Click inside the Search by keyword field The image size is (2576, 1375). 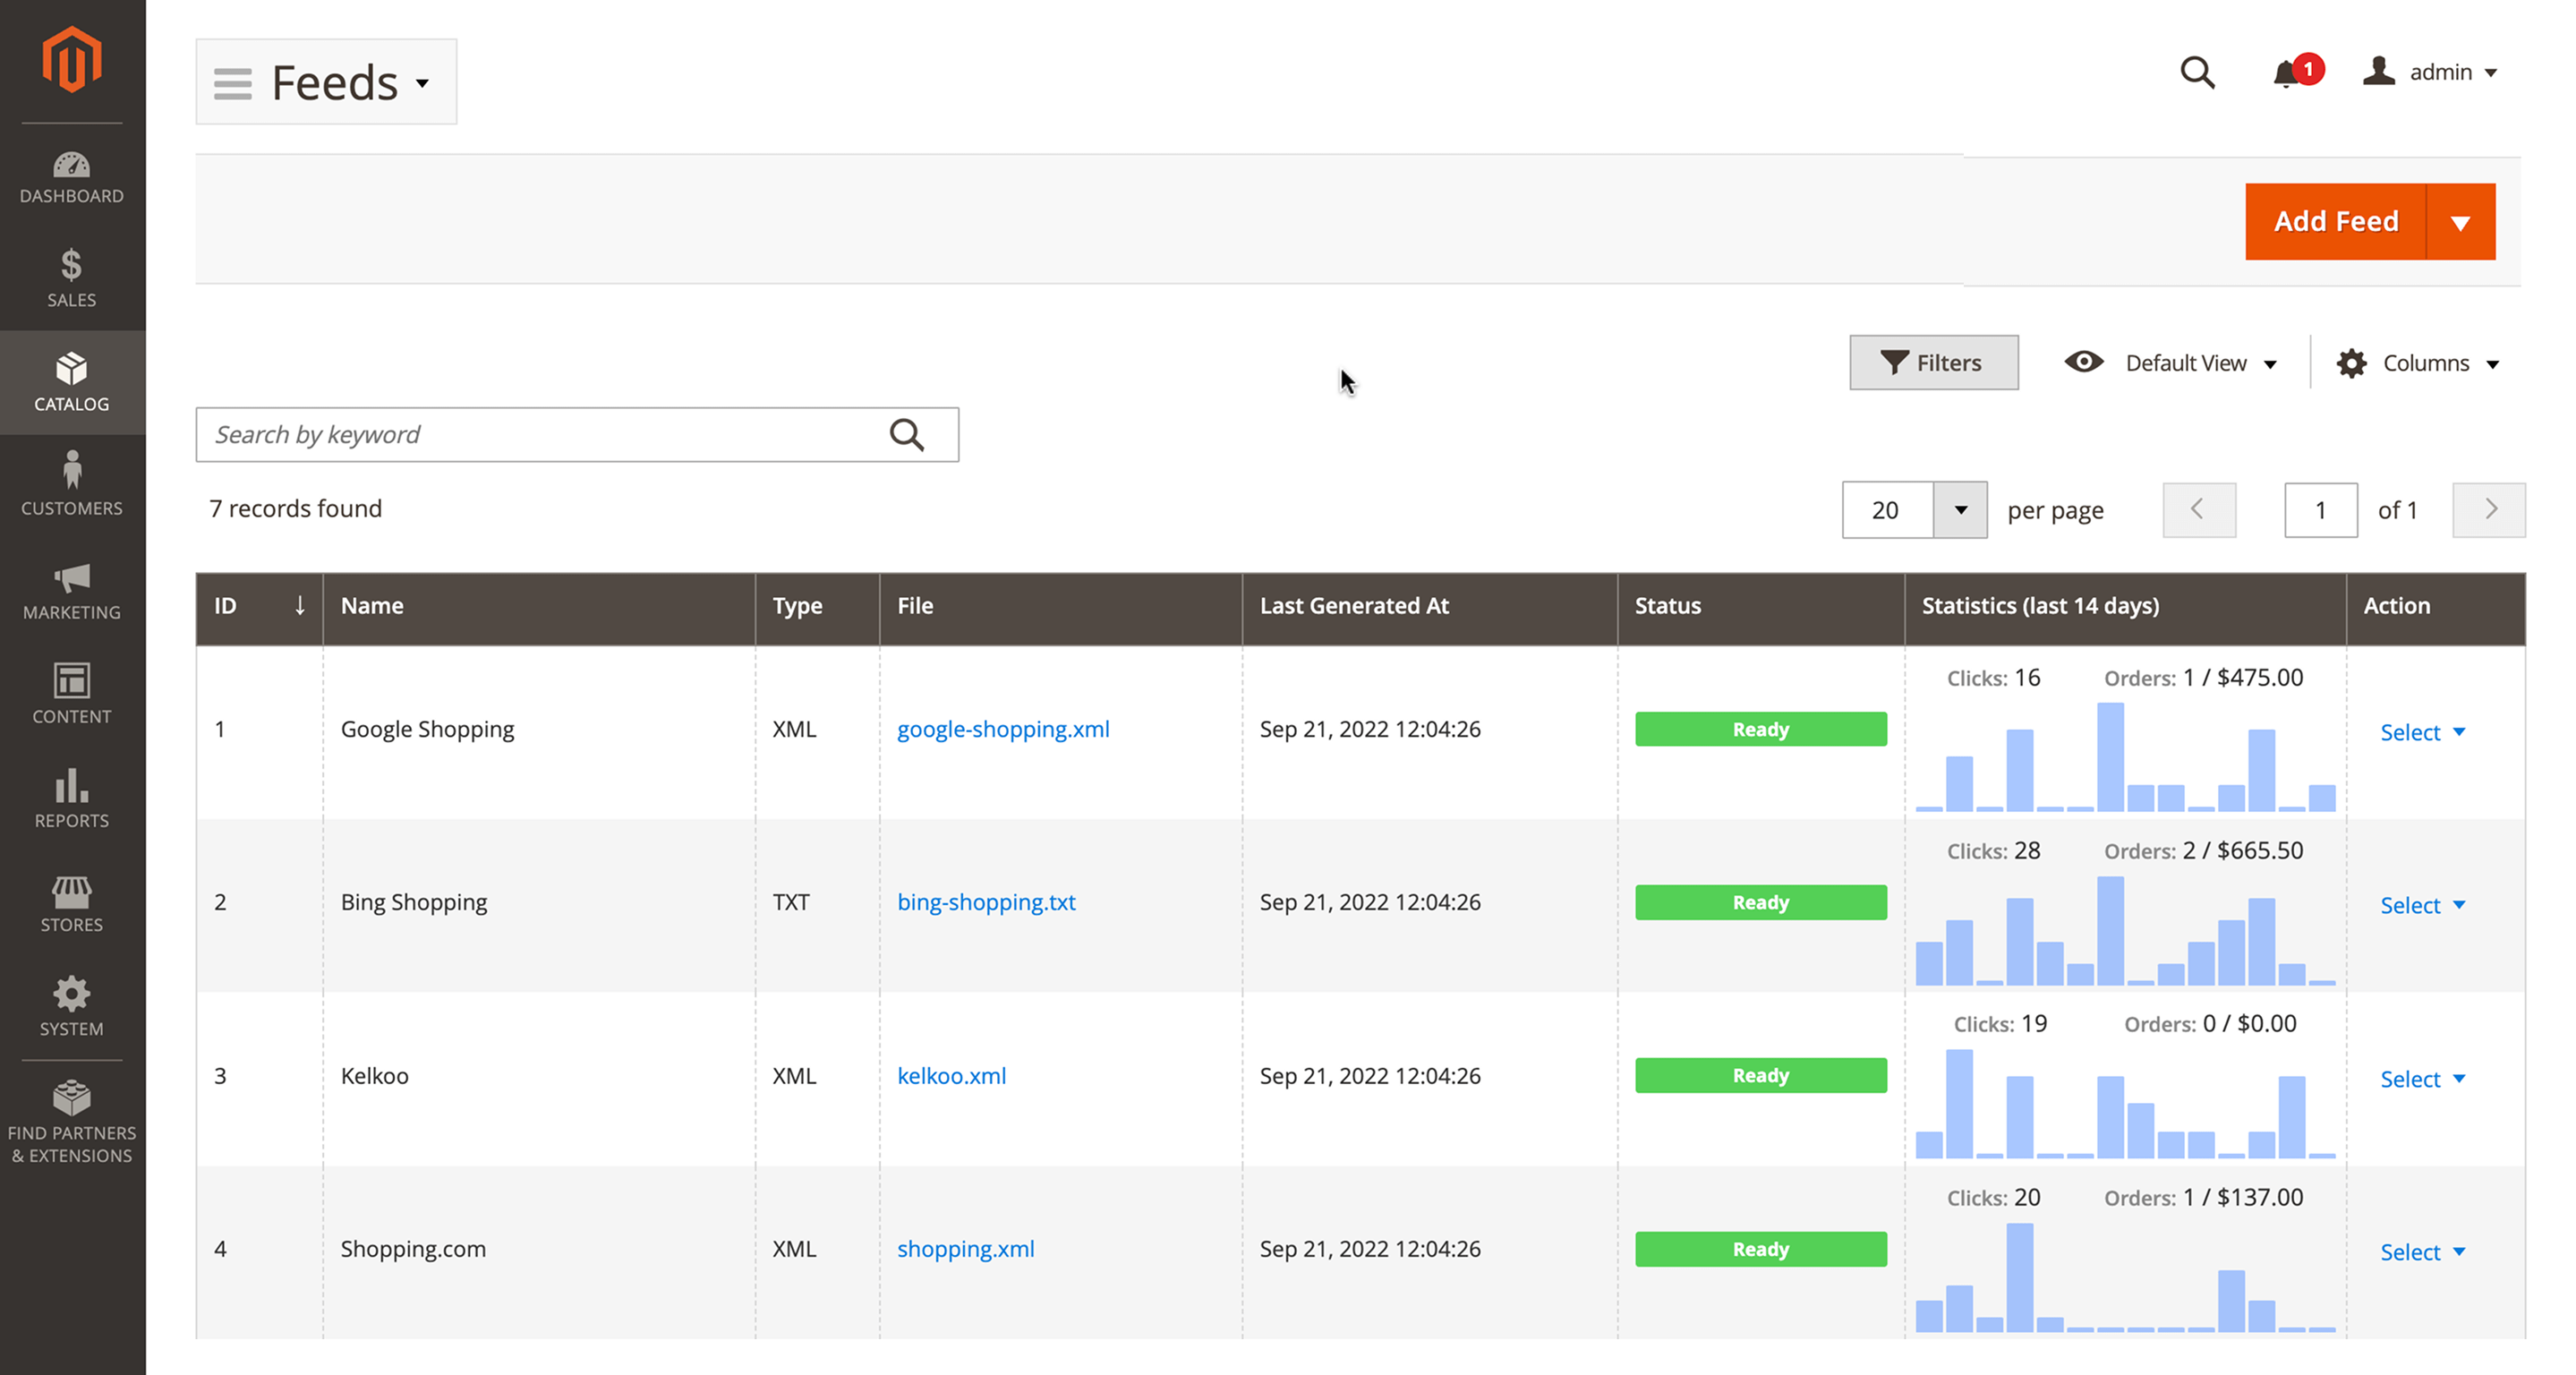coord(500,435)
